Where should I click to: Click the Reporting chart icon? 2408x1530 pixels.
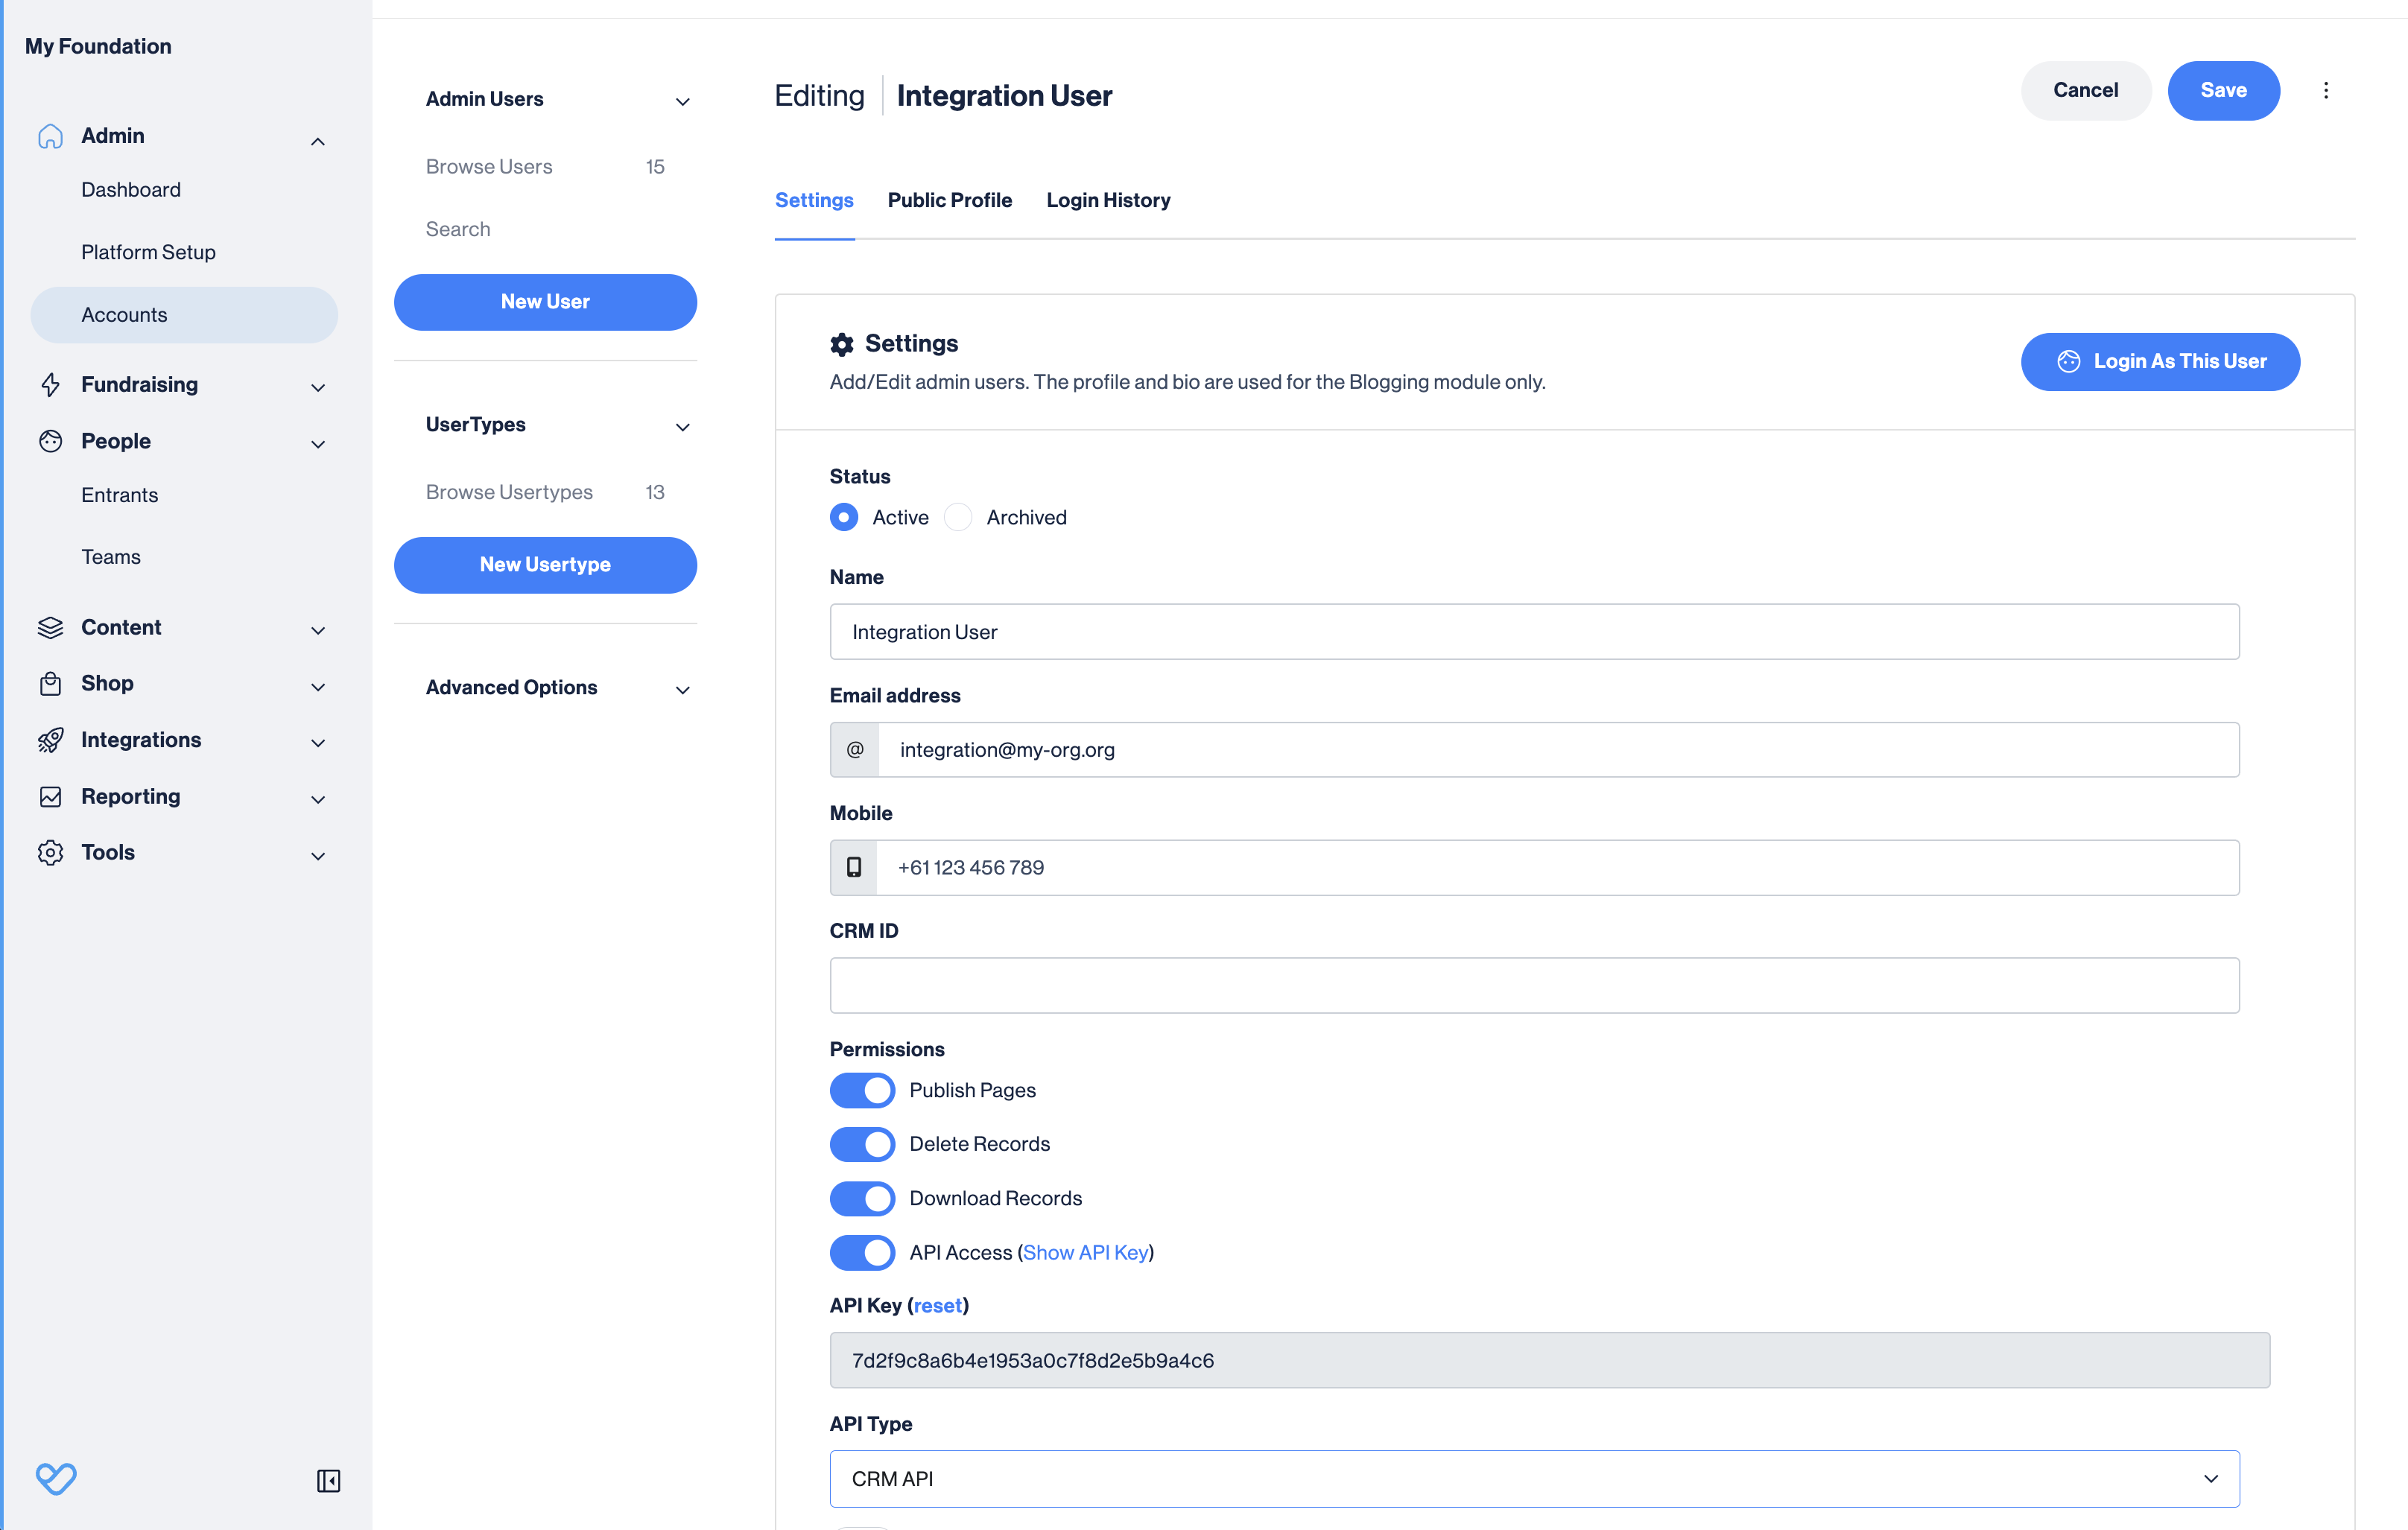click(x=50, y=797)
